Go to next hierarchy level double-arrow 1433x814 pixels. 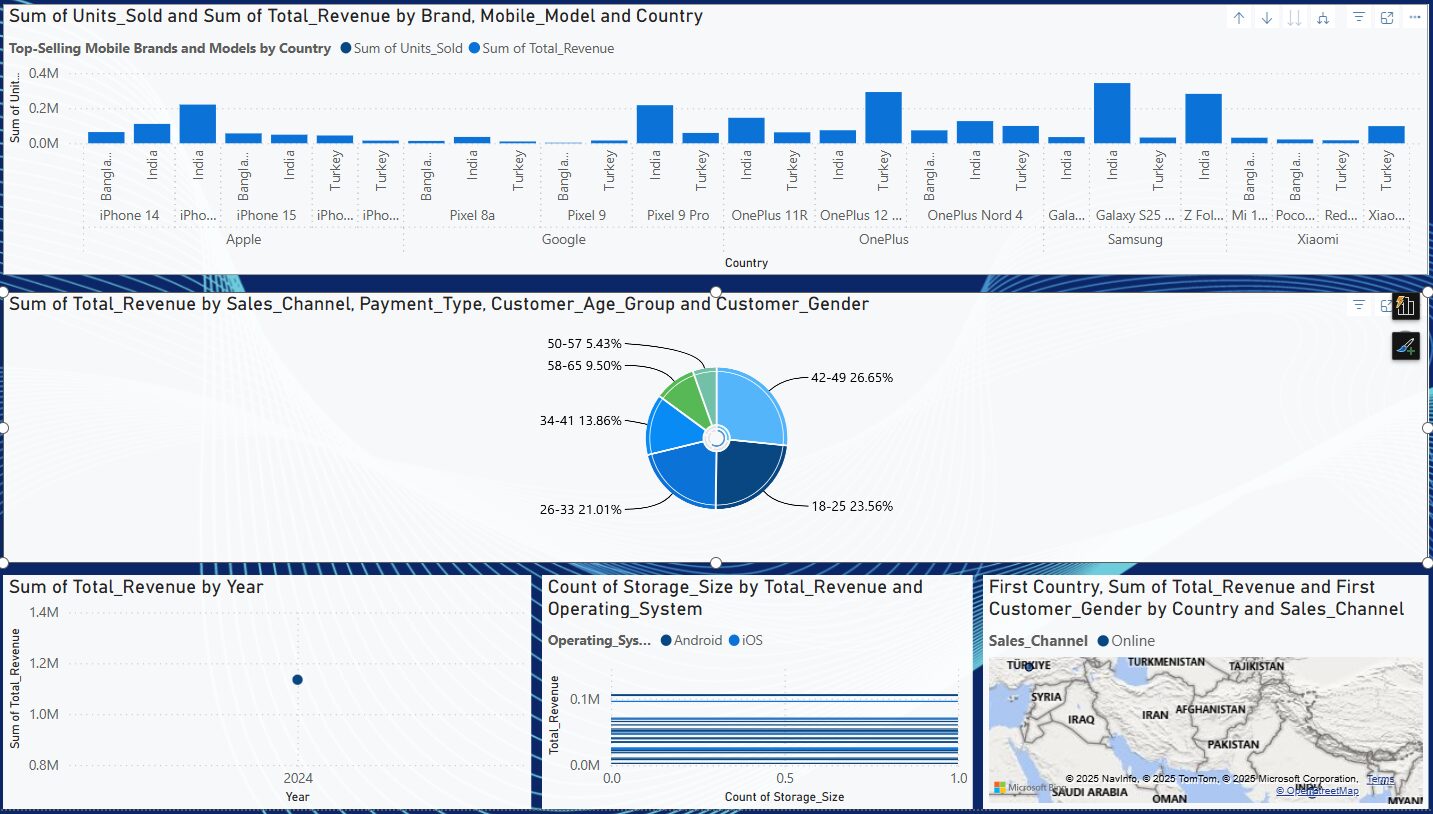(x=1295, y=18)
